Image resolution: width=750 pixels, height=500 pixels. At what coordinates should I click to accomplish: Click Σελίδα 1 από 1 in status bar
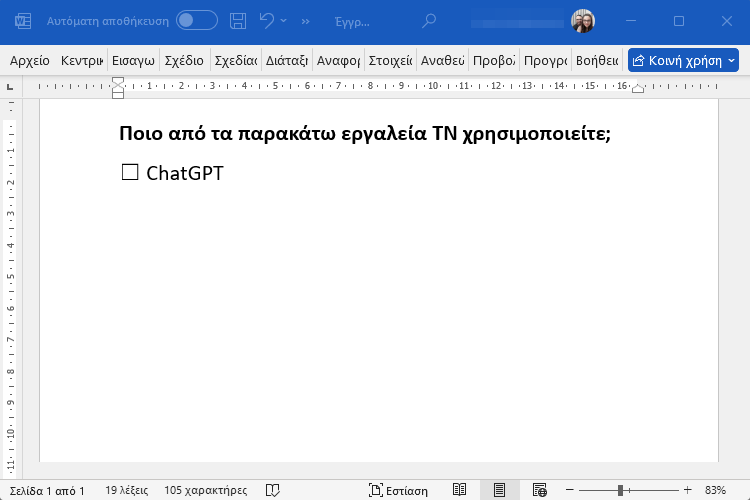click(x=47, y=490)
